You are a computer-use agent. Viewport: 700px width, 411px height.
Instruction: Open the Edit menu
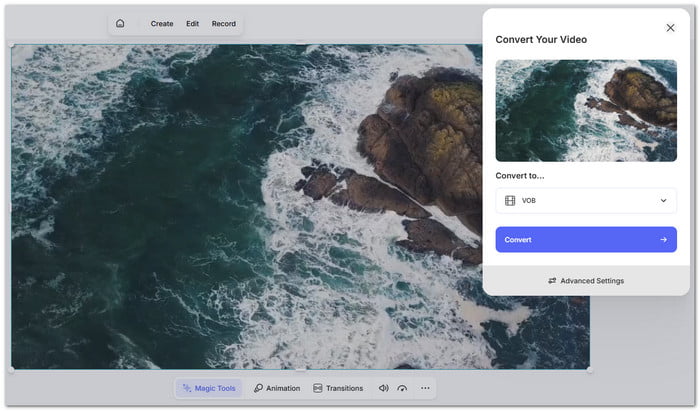[x=192, y=24]
